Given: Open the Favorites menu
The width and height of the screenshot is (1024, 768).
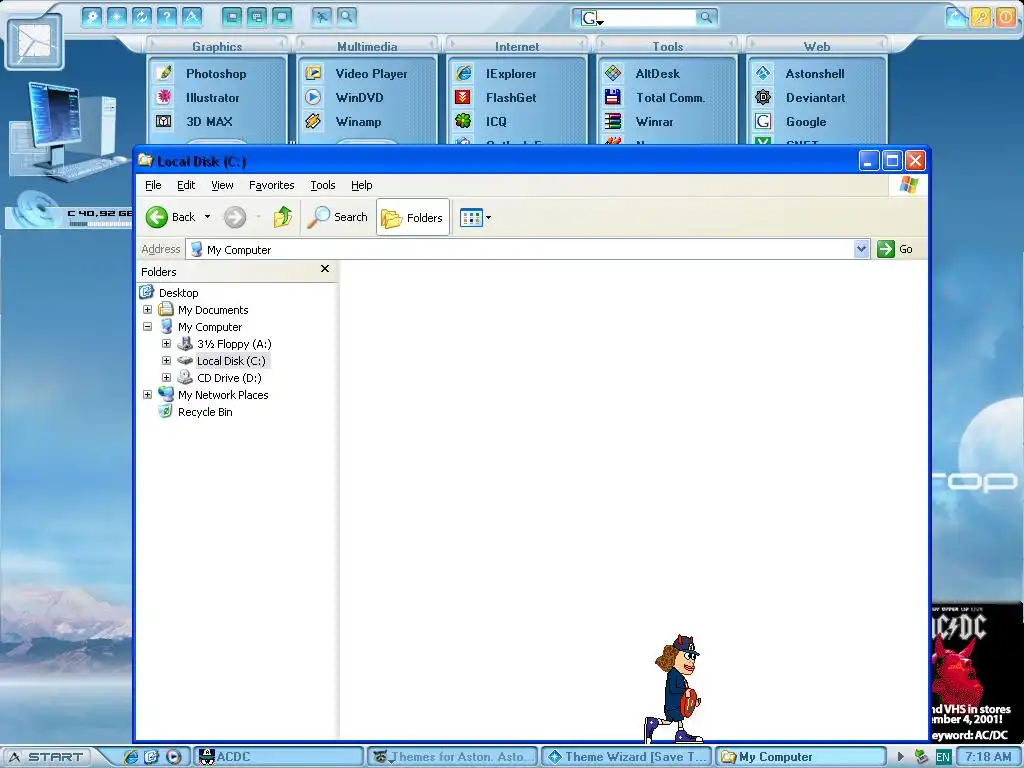Looking at the screenshot, I should tap(272, 185).
